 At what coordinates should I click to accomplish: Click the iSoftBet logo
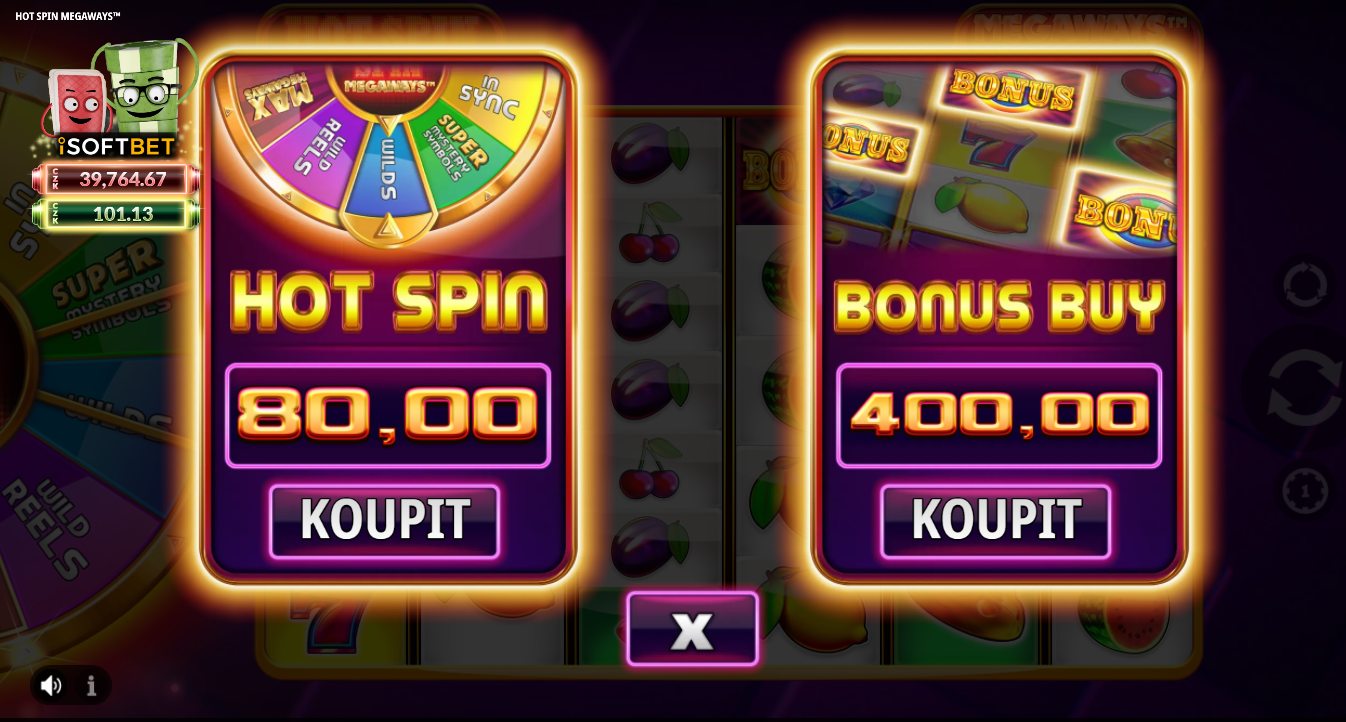coord(116,147)
